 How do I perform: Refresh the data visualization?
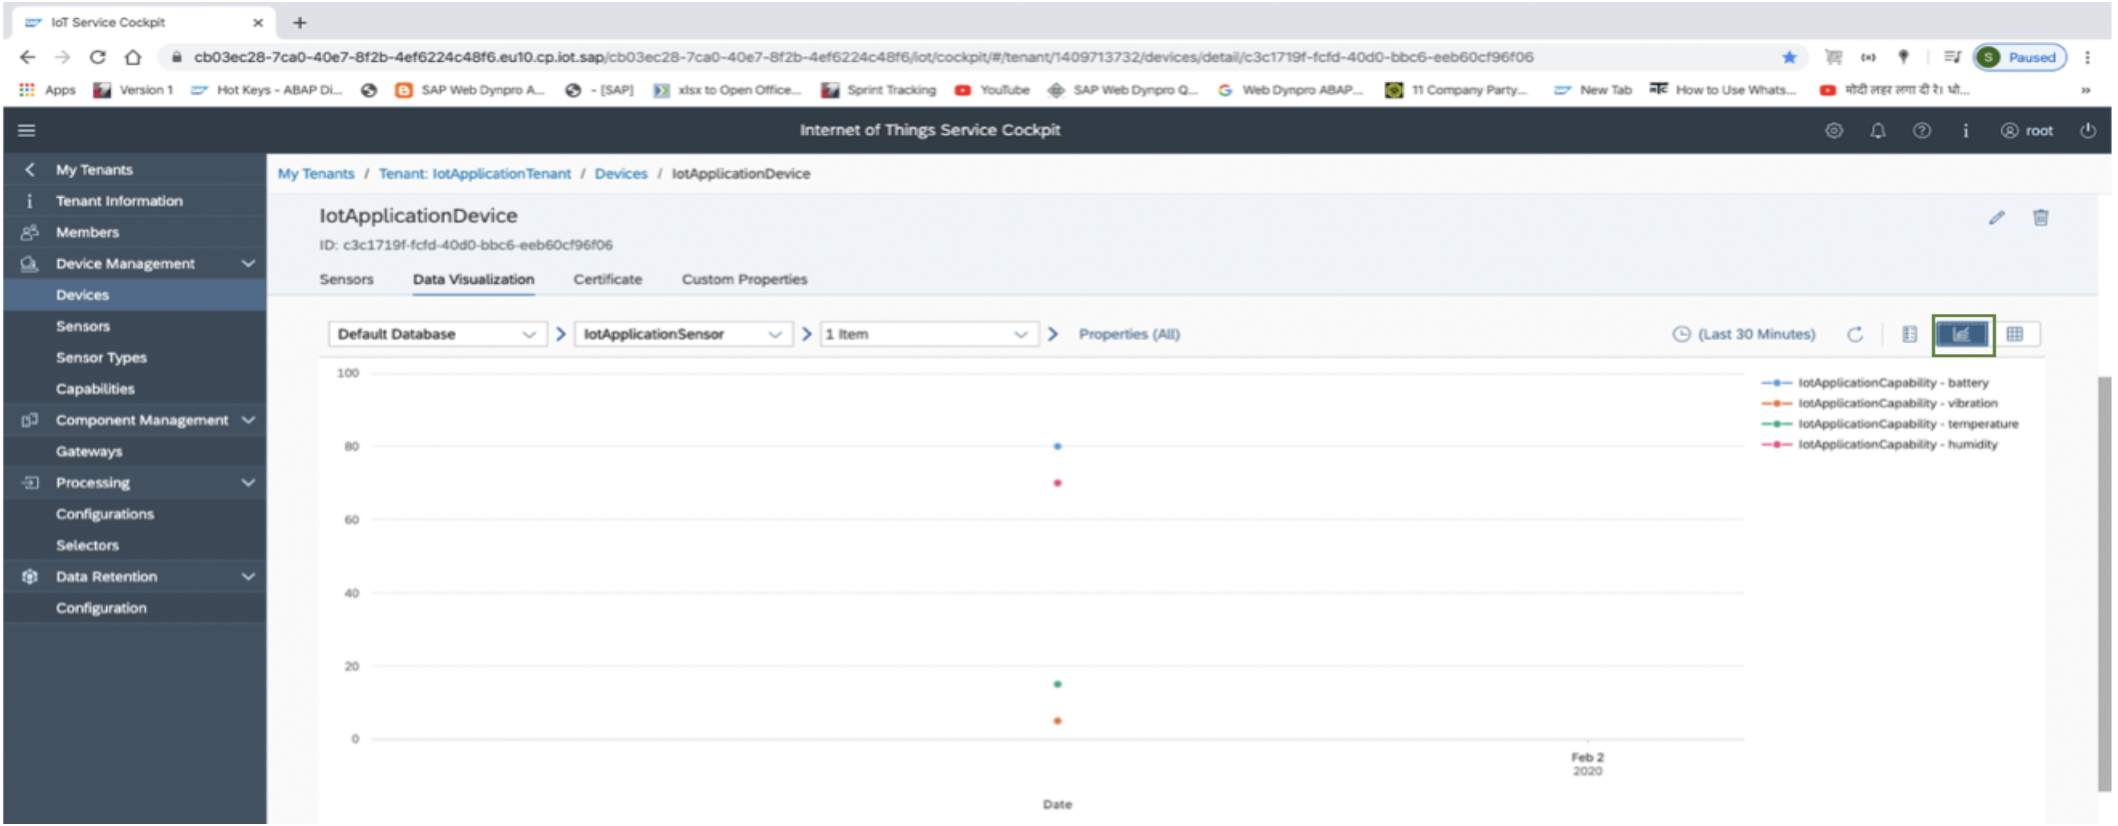(x=1854, y=334)
